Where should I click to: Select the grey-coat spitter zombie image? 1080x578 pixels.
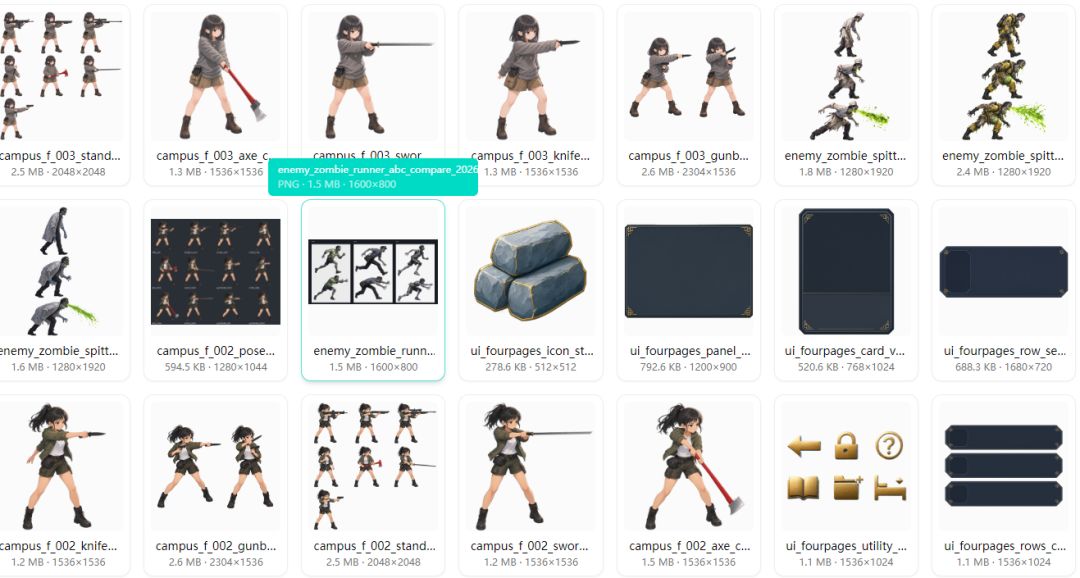pyautogui.click(x=61, y=271)
